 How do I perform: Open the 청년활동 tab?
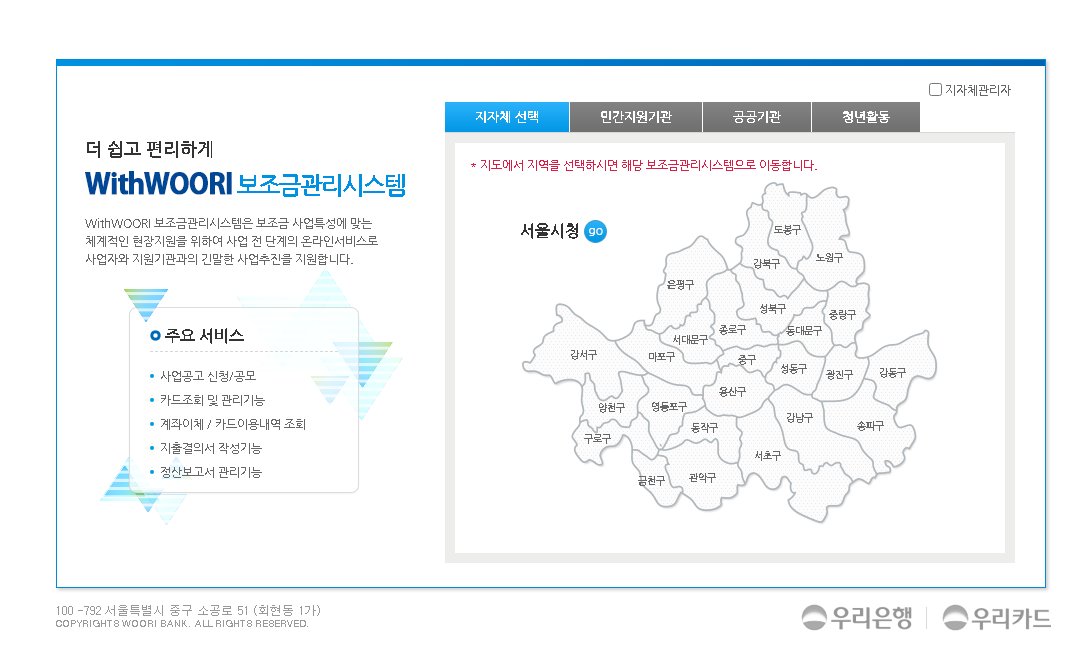click(866, 117)
